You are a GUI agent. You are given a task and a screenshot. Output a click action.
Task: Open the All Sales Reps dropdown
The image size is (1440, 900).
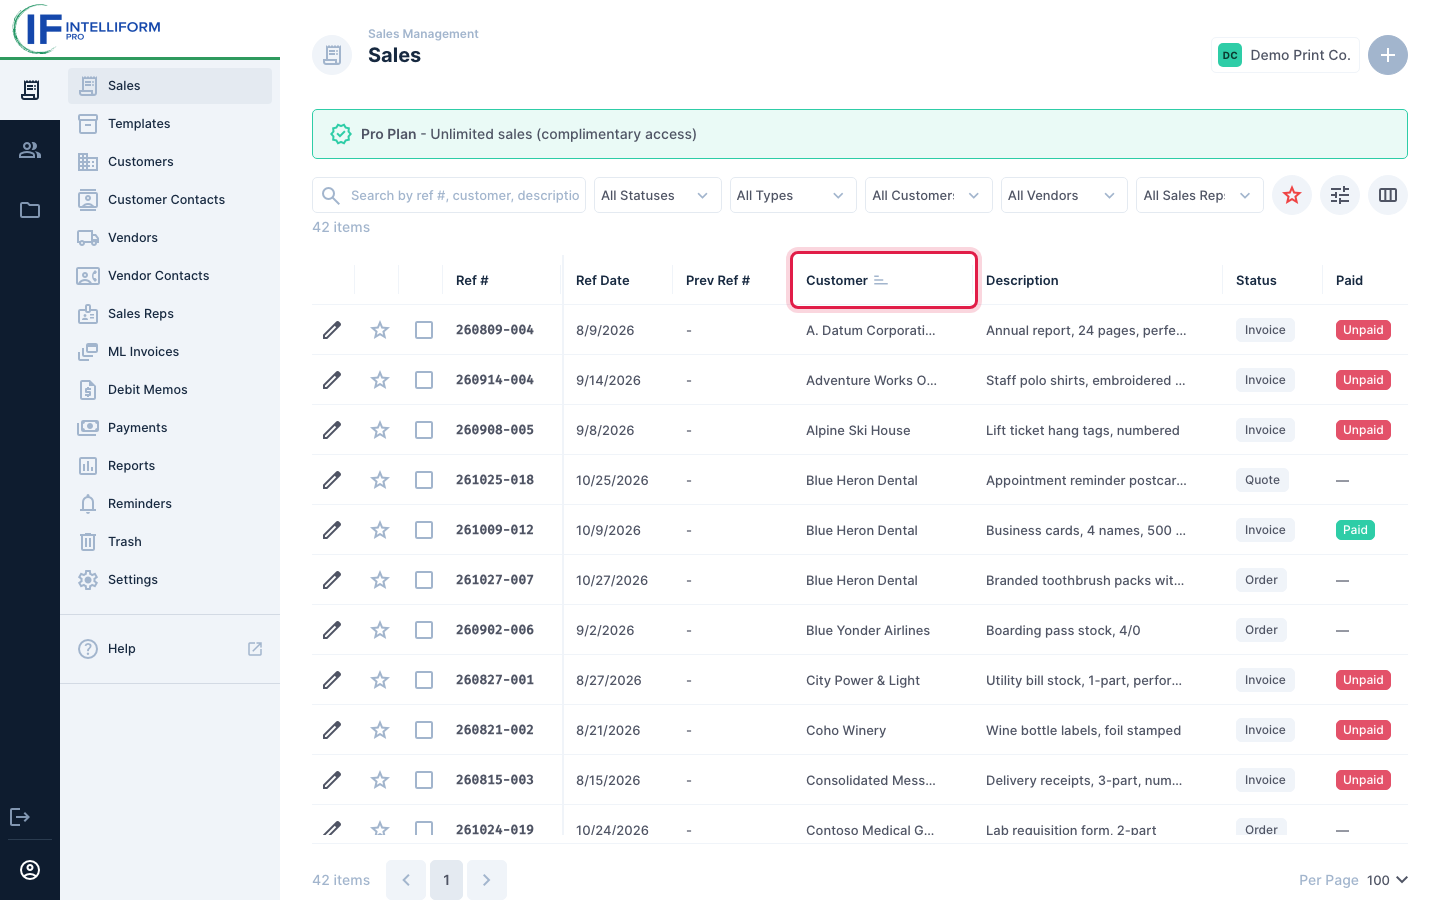point(1200,195)
